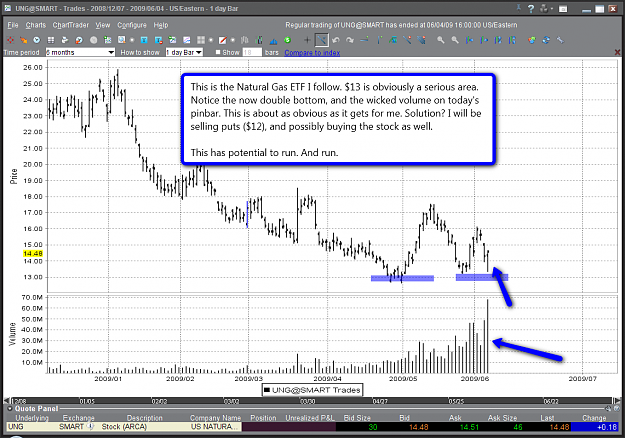
Task: Click the horizontal line tool icon
Action: point(364,39)
